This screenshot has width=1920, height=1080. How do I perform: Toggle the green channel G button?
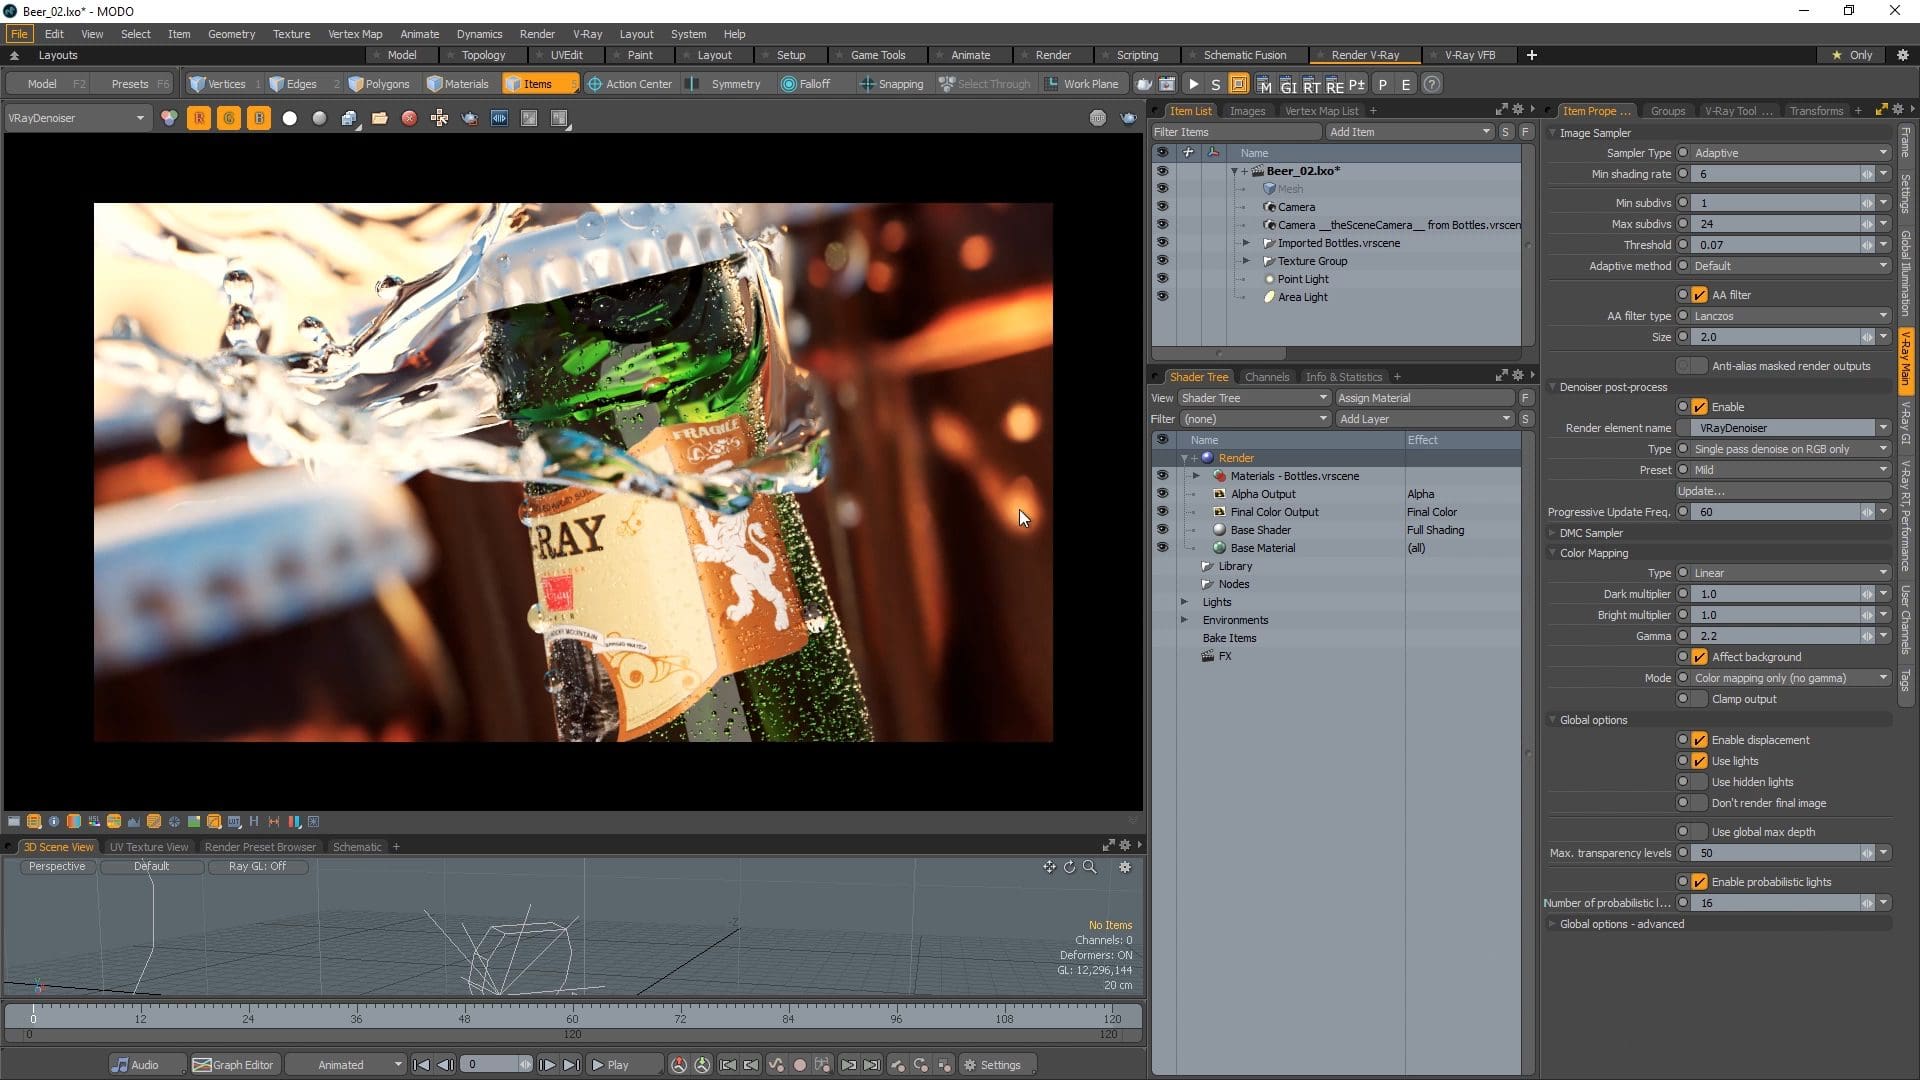click(229, 118)
